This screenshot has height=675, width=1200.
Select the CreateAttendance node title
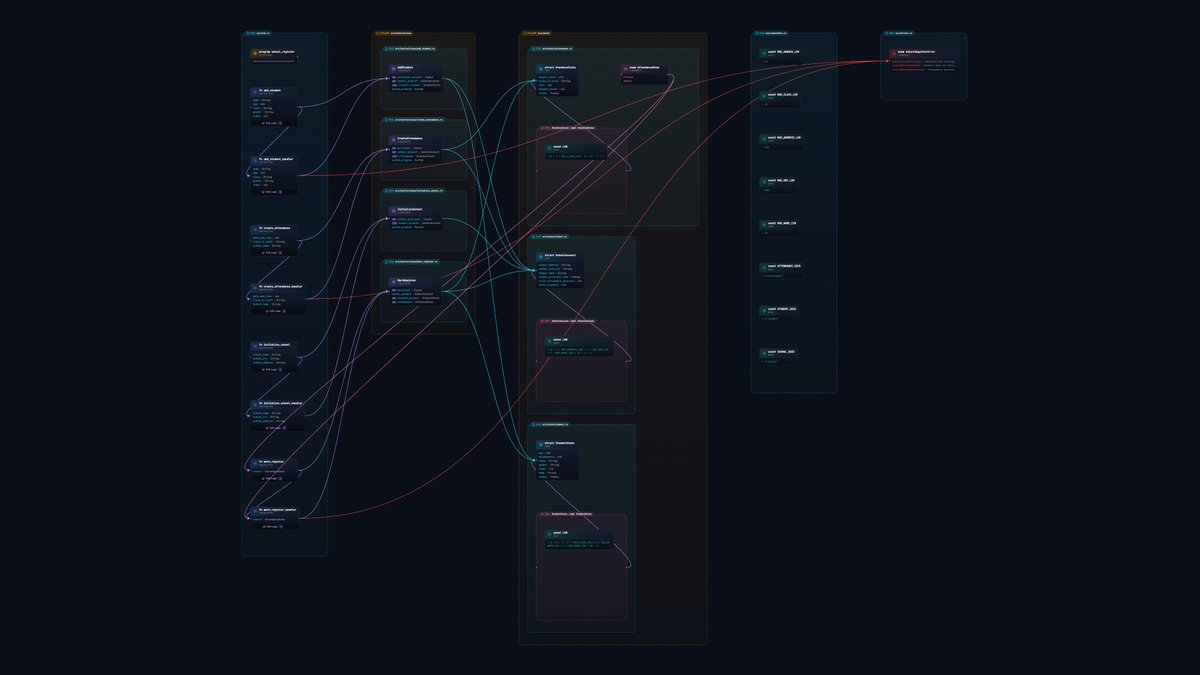(x=410, y=138)
